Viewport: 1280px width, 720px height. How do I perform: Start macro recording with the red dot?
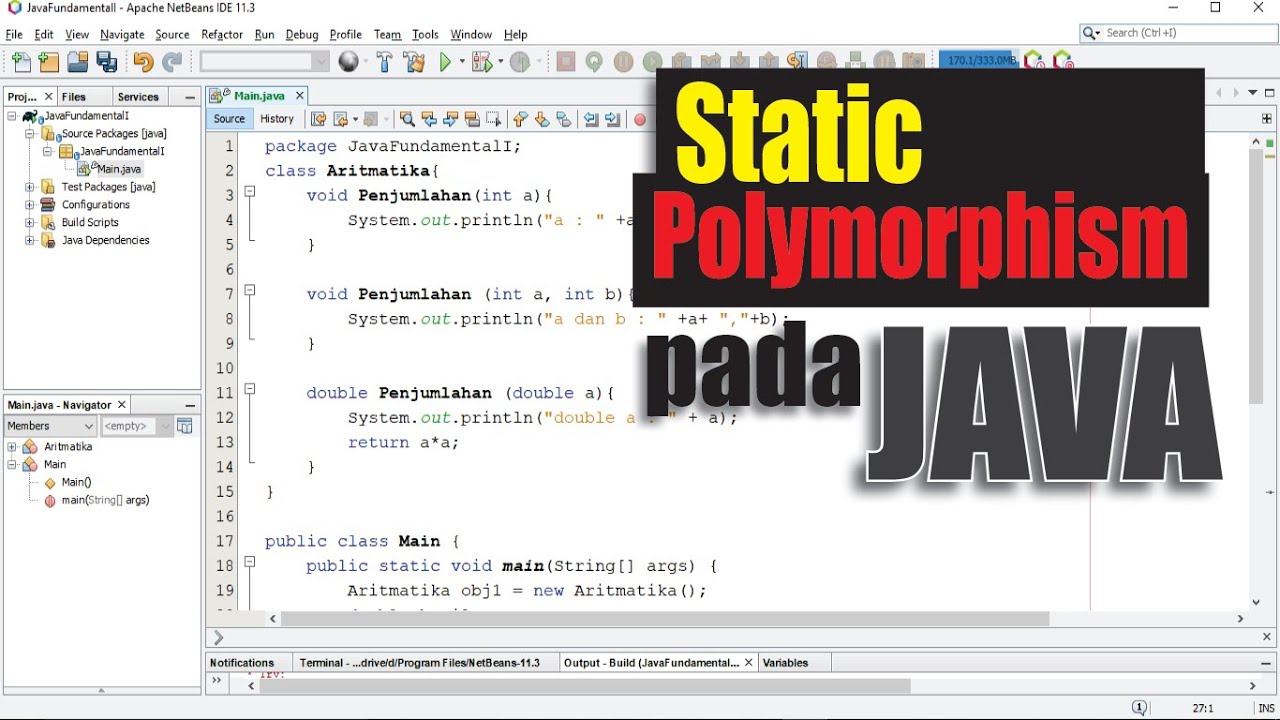[640, 120]
